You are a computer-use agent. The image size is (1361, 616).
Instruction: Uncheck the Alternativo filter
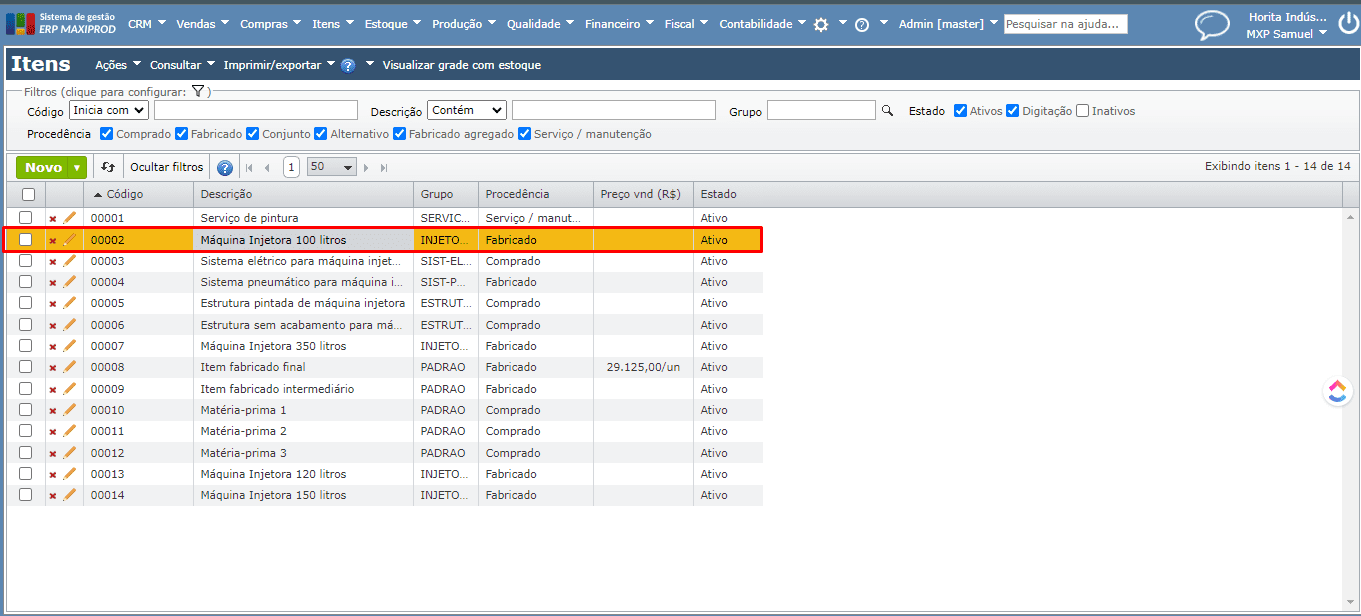320,134
